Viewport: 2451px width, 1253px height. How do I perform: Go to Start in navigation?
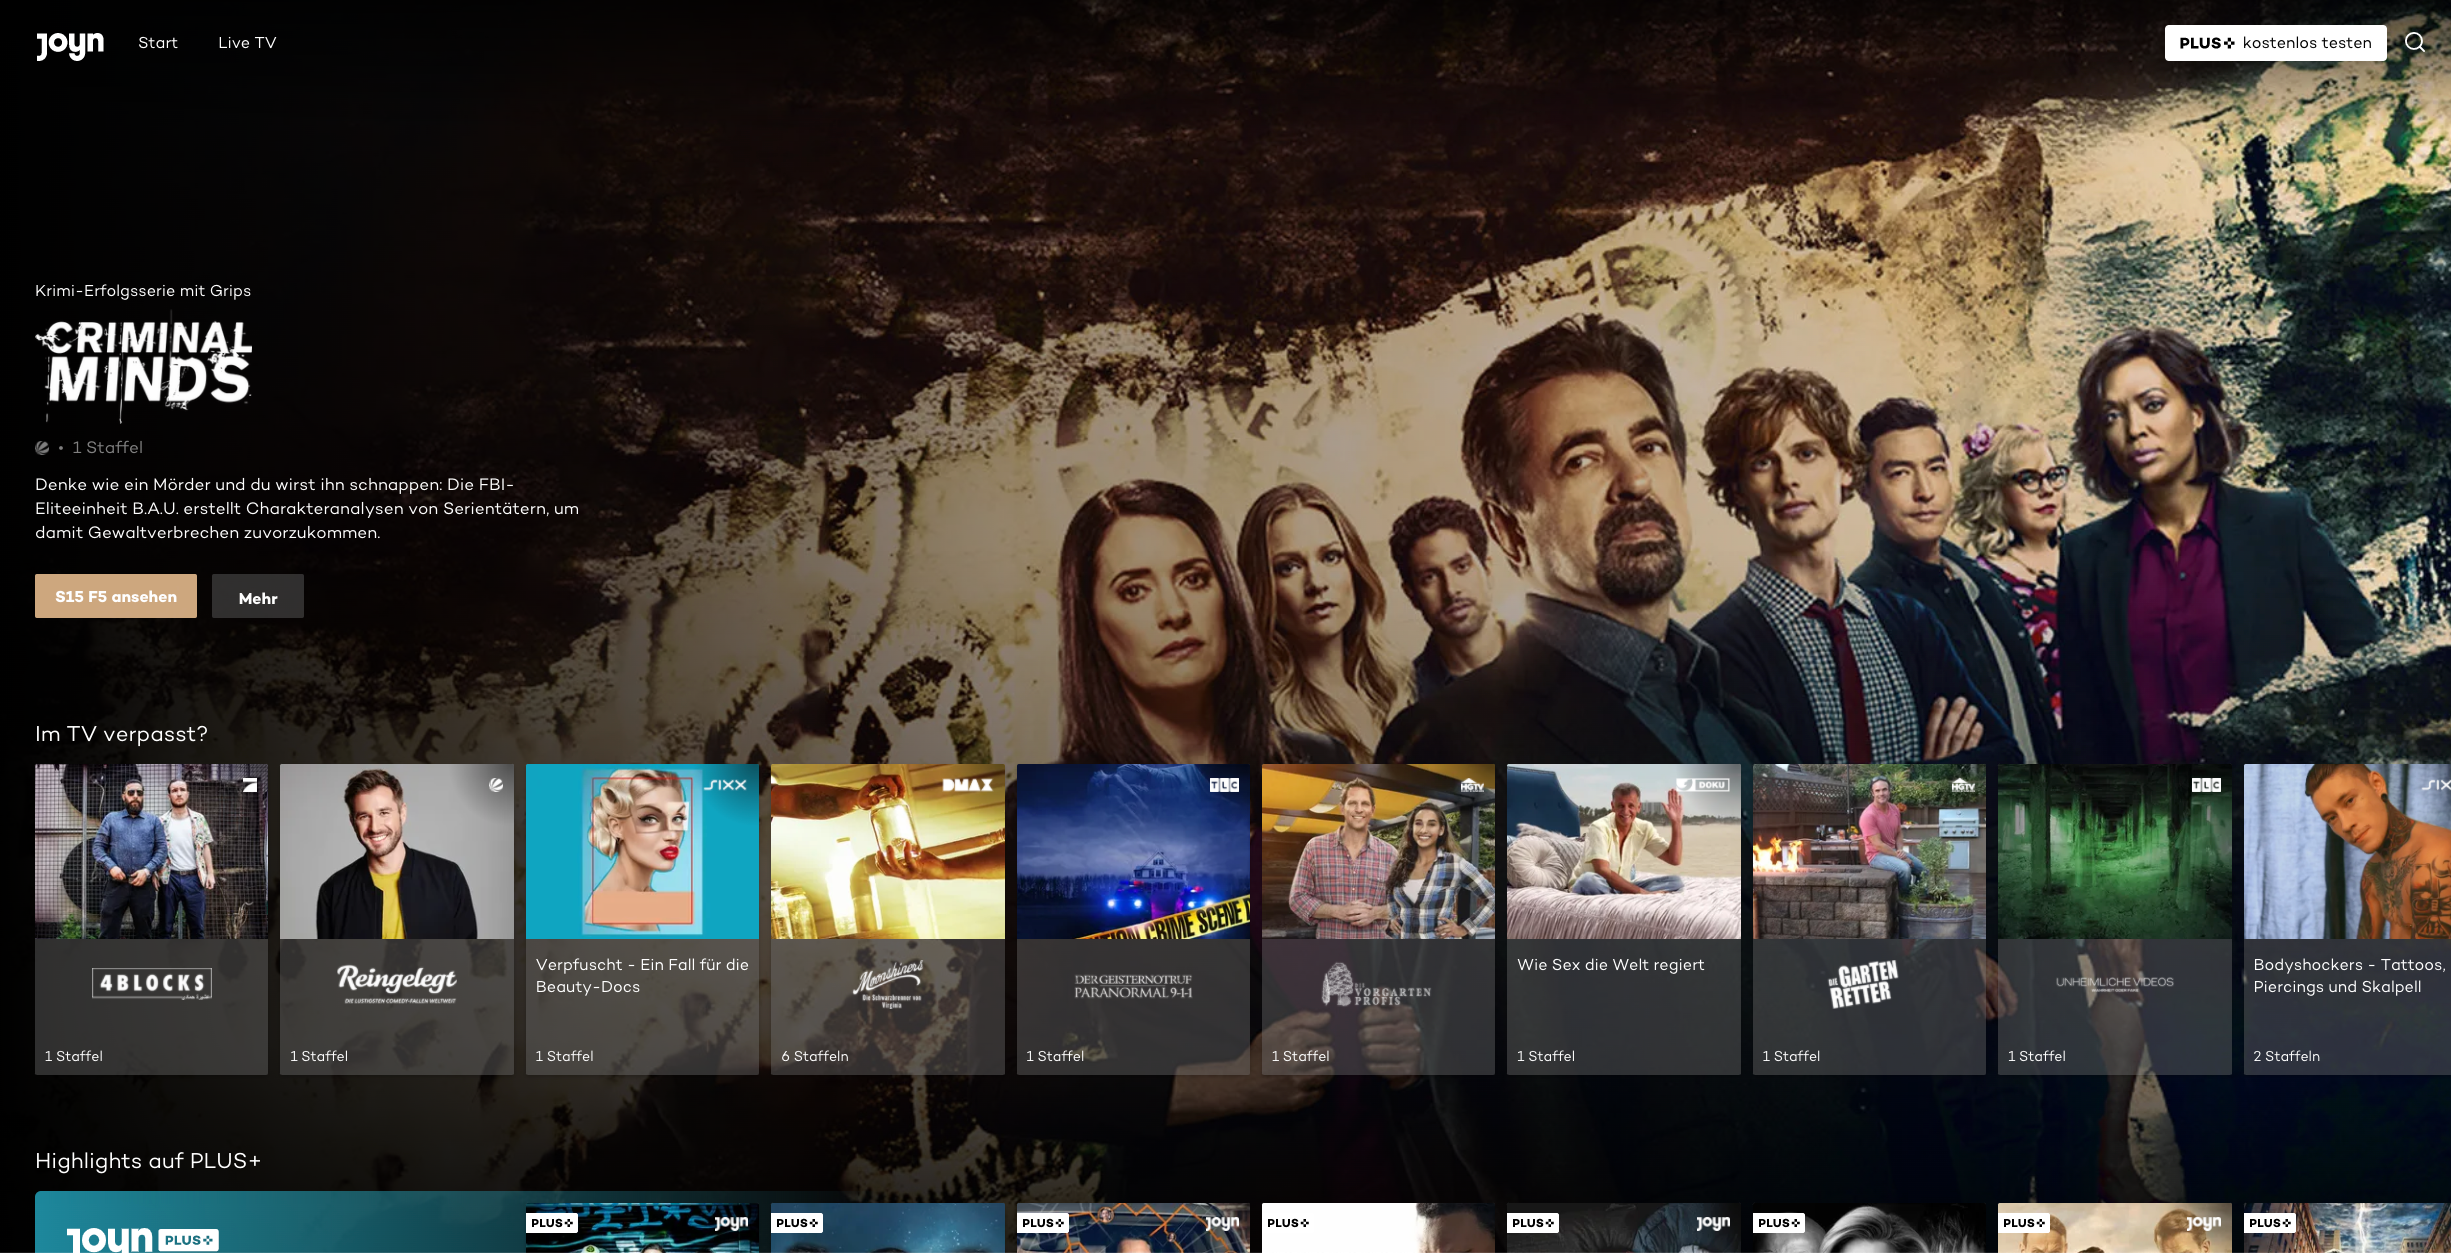(x=158, y=42)
